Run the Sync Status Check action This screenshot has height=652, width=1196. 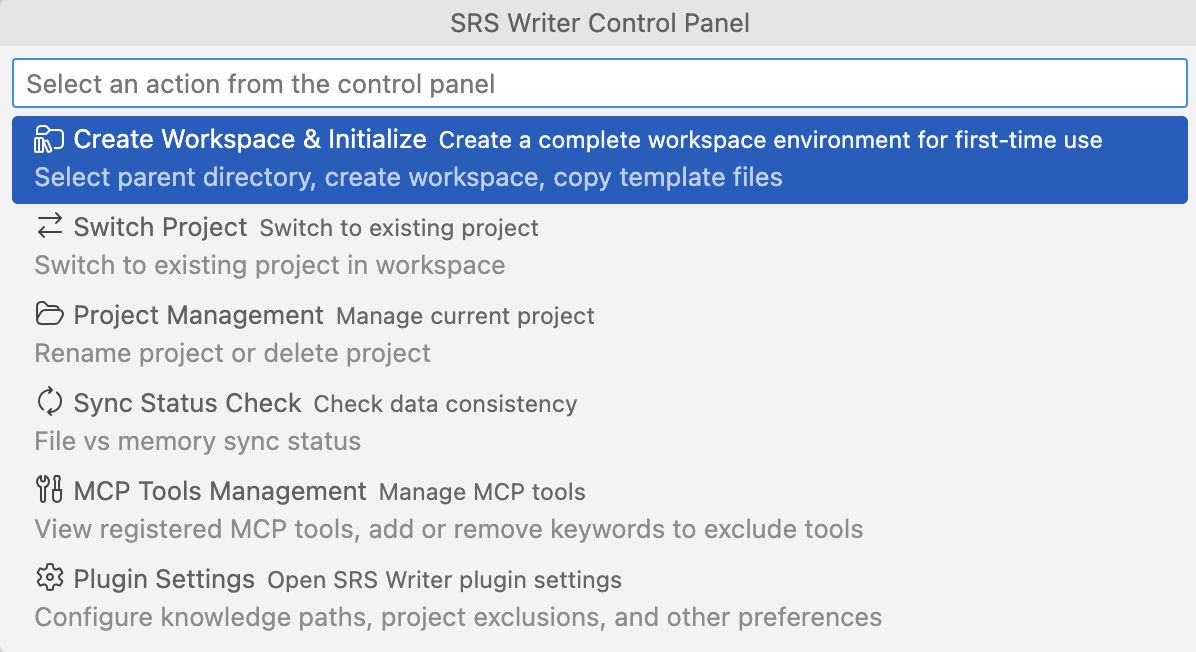600,422
